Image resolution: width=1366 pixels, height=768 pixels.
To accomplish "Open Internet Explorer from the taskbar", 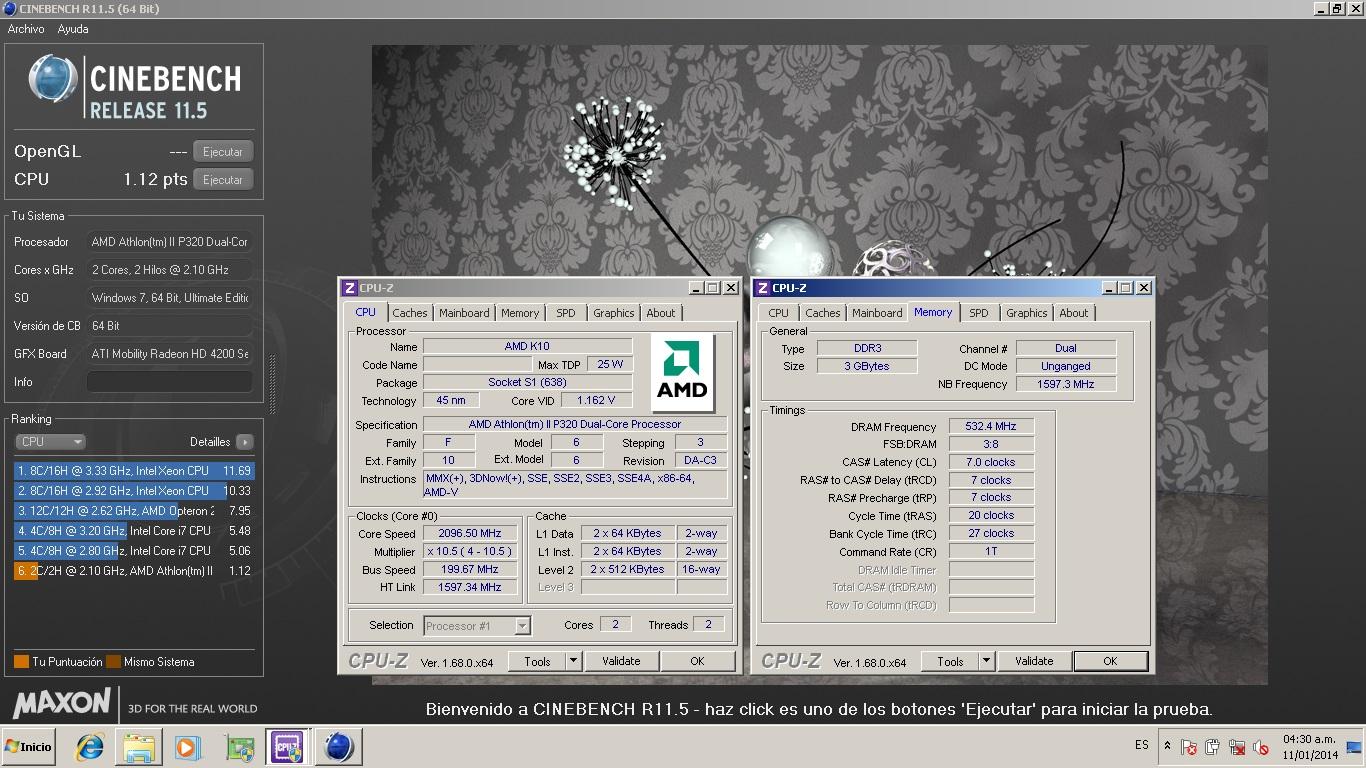I will (90, 747).
